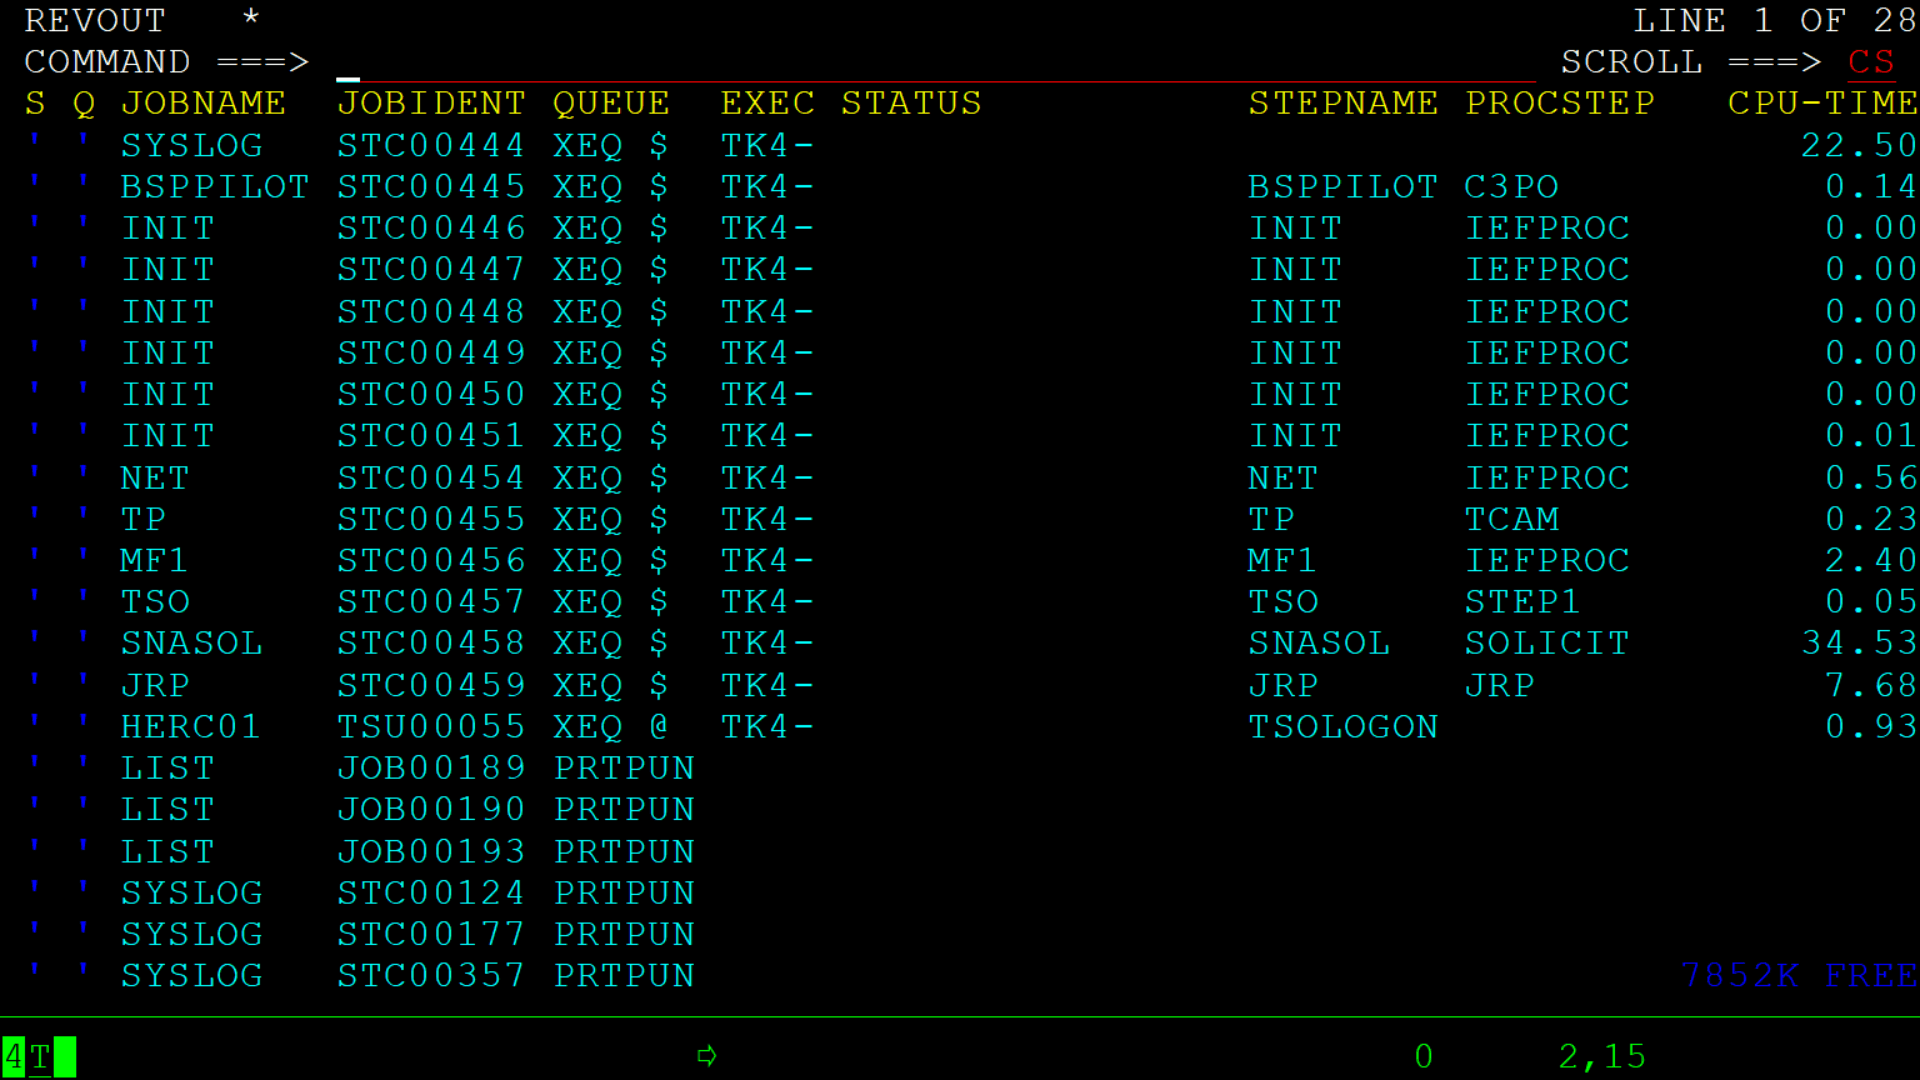Select the TP job name
The height and width of the screenshot is (1080, 1920).
[143, 519]
